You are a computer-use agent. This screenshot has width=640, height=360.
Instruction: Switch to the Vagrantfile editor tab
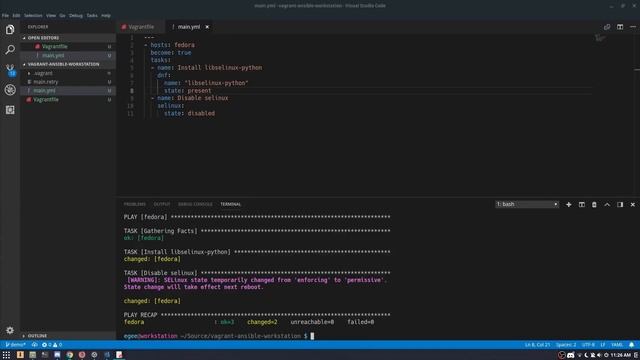141,27
